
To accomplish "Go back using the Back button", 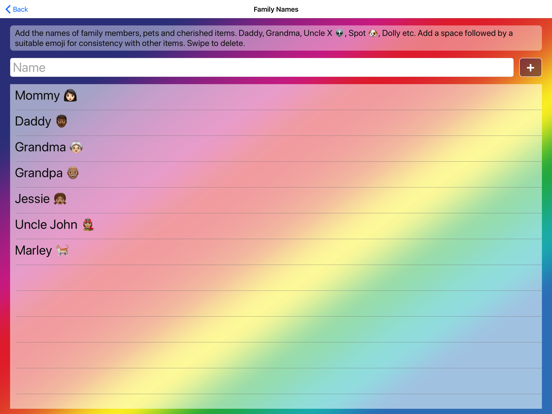I will (x=17, y=9).
